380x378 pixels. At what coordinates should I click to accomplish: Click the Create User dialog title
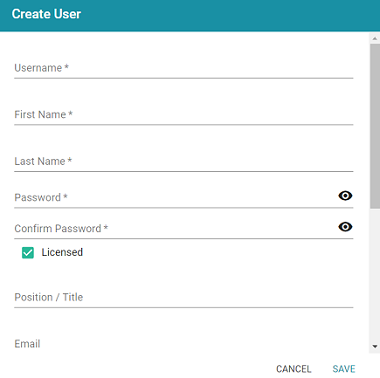click(46, 14)
